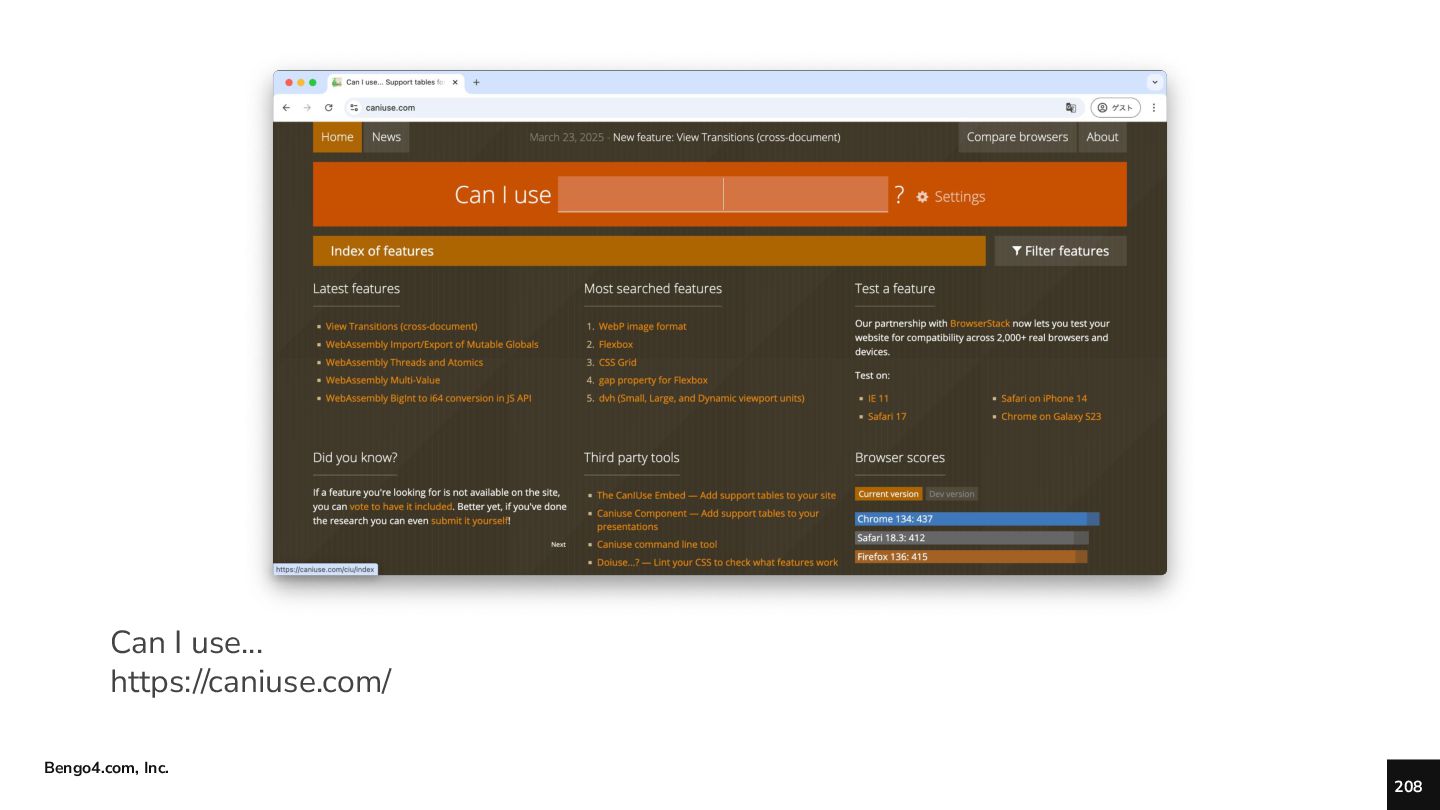The width and height of the screenshot is (1440, 810).
Task: Click the Chrome 134 score bar
Action: pos(977,519)
